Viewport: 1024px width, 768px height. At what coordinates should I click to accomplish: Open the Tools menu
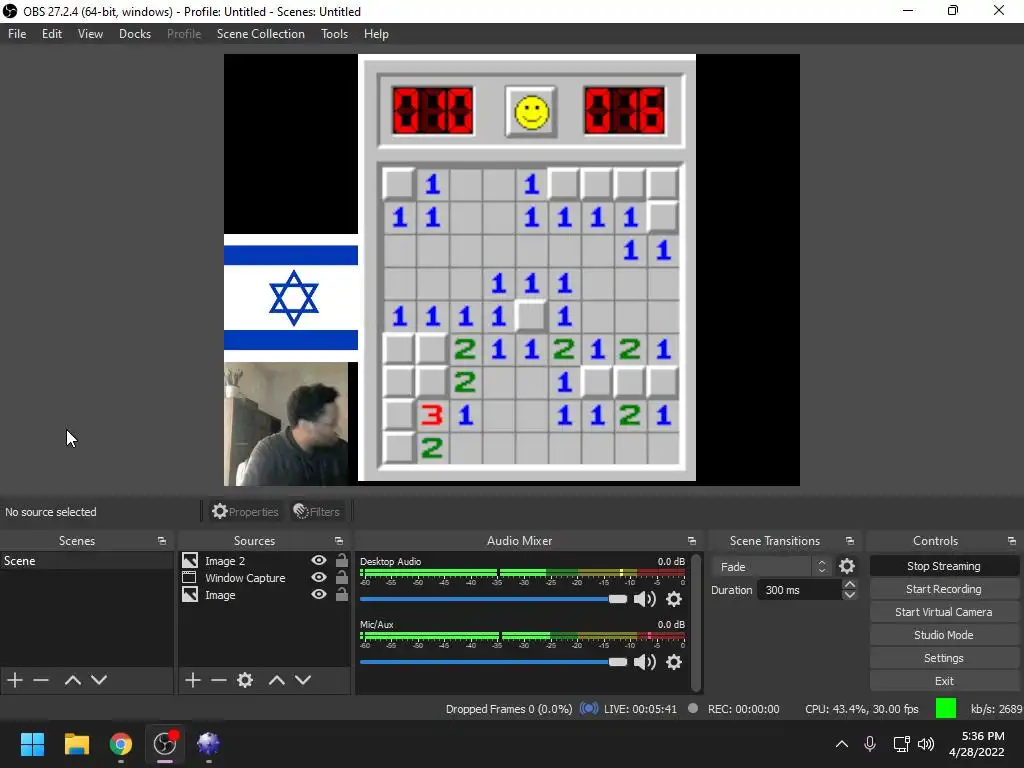[x=334, y=34]
